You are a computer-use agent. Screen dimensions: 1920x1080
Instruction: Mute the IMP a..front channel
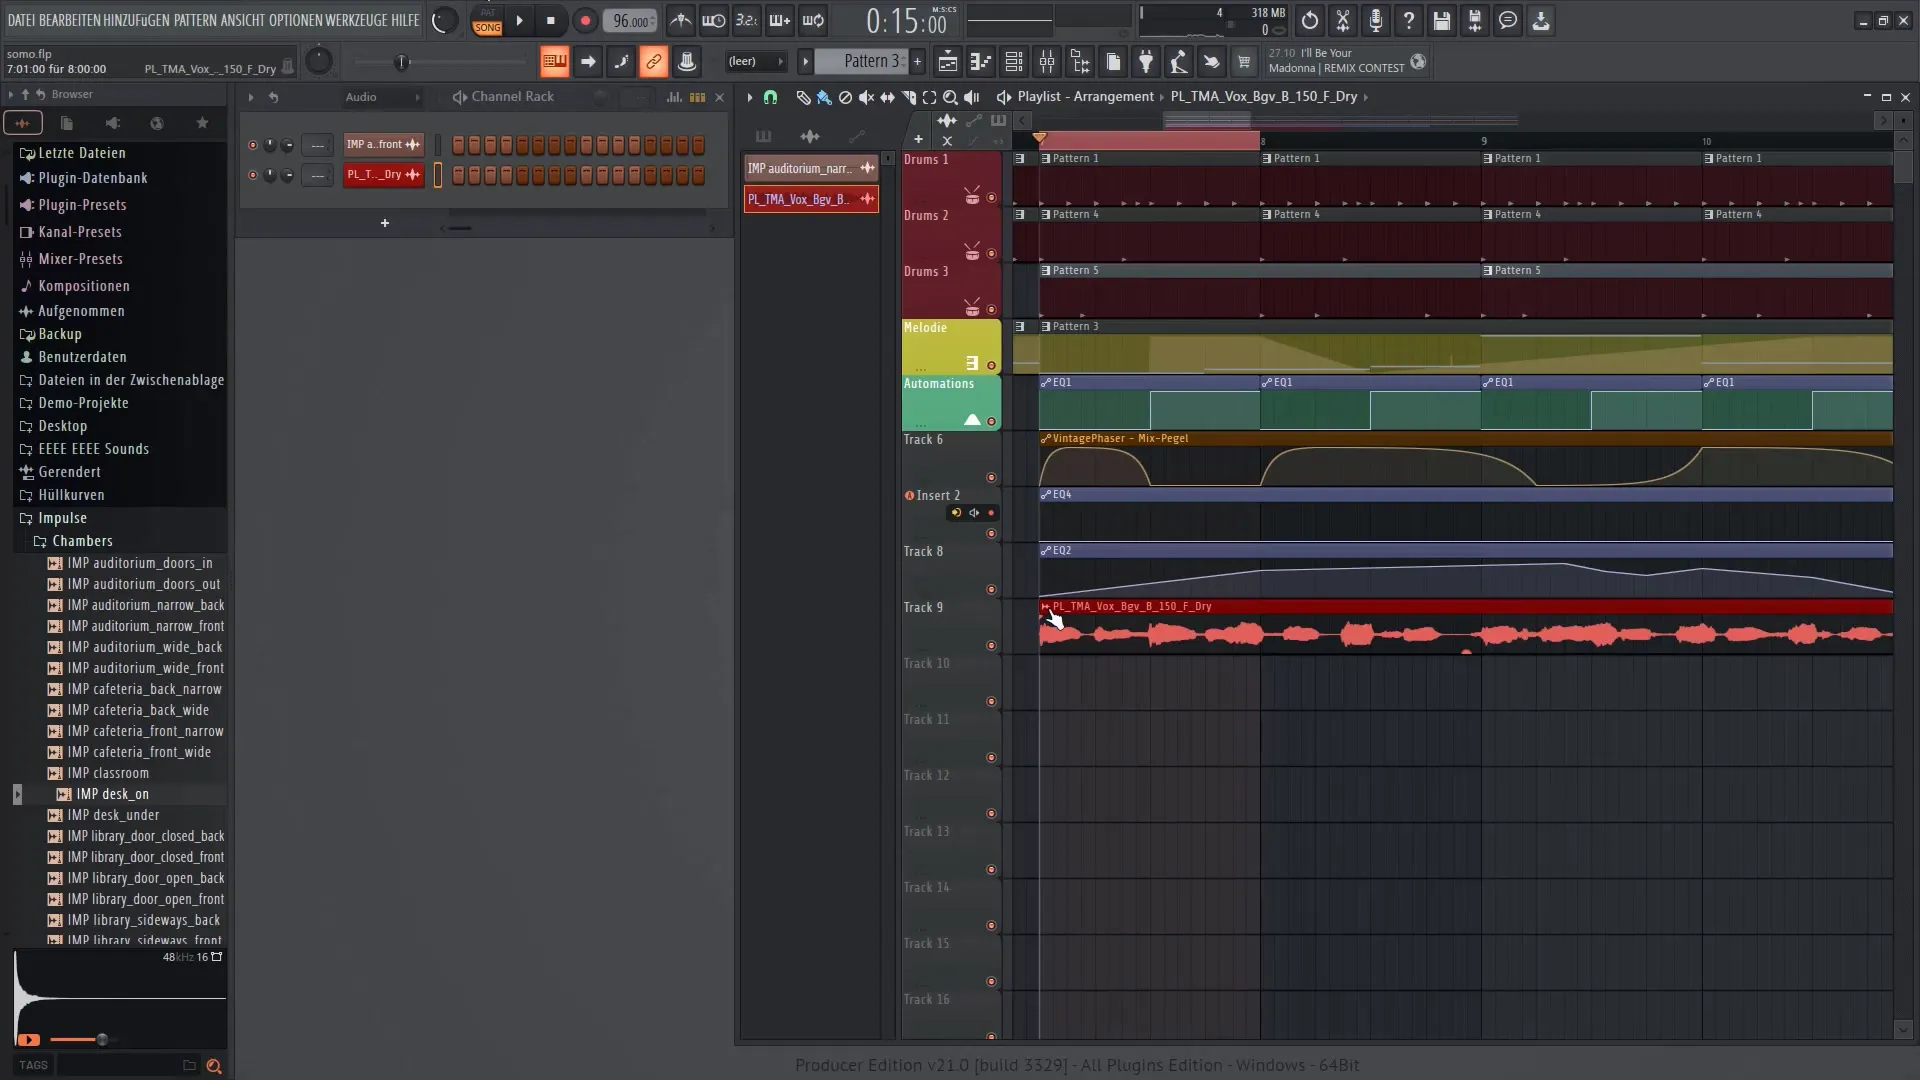252,145
